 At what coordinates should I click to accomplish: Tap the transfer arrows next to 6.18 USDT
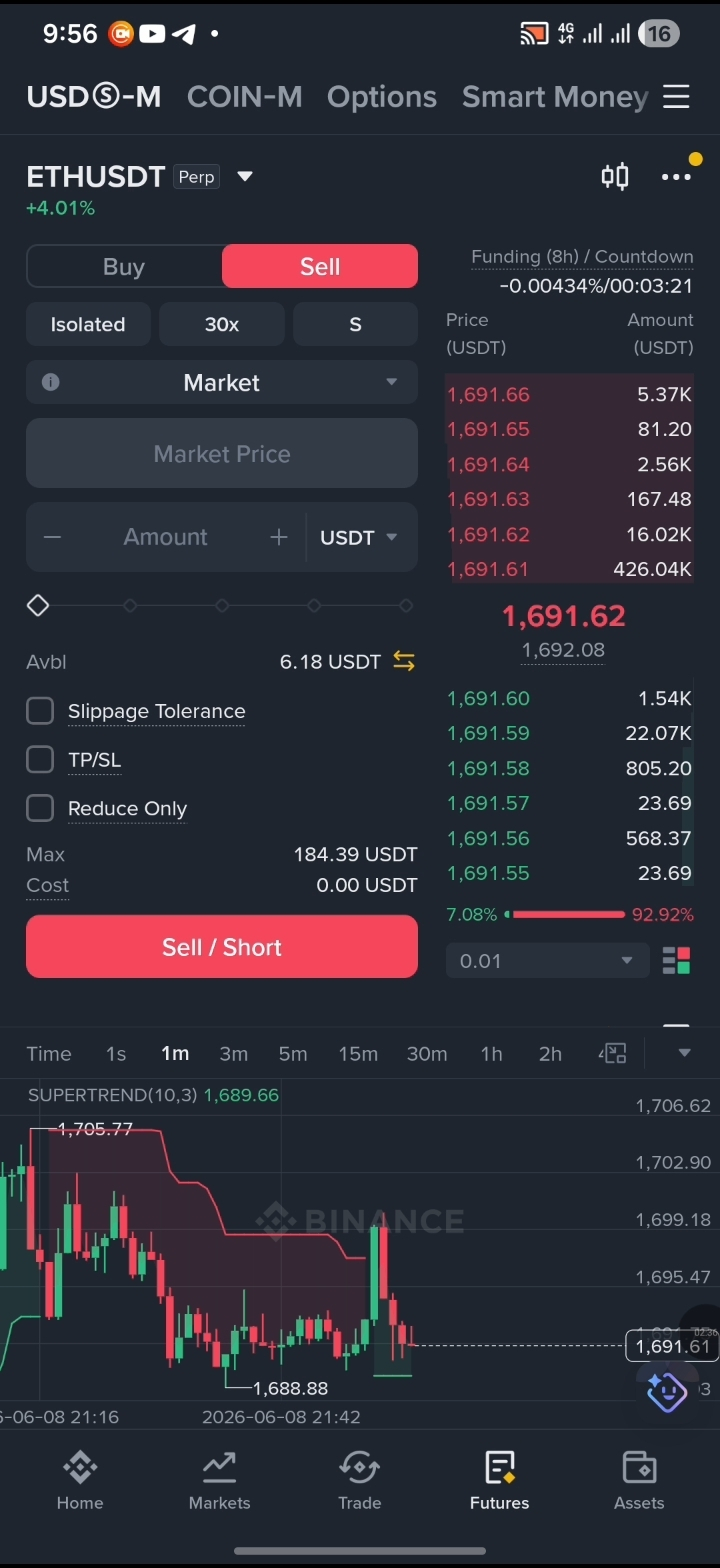pos(404,661)
